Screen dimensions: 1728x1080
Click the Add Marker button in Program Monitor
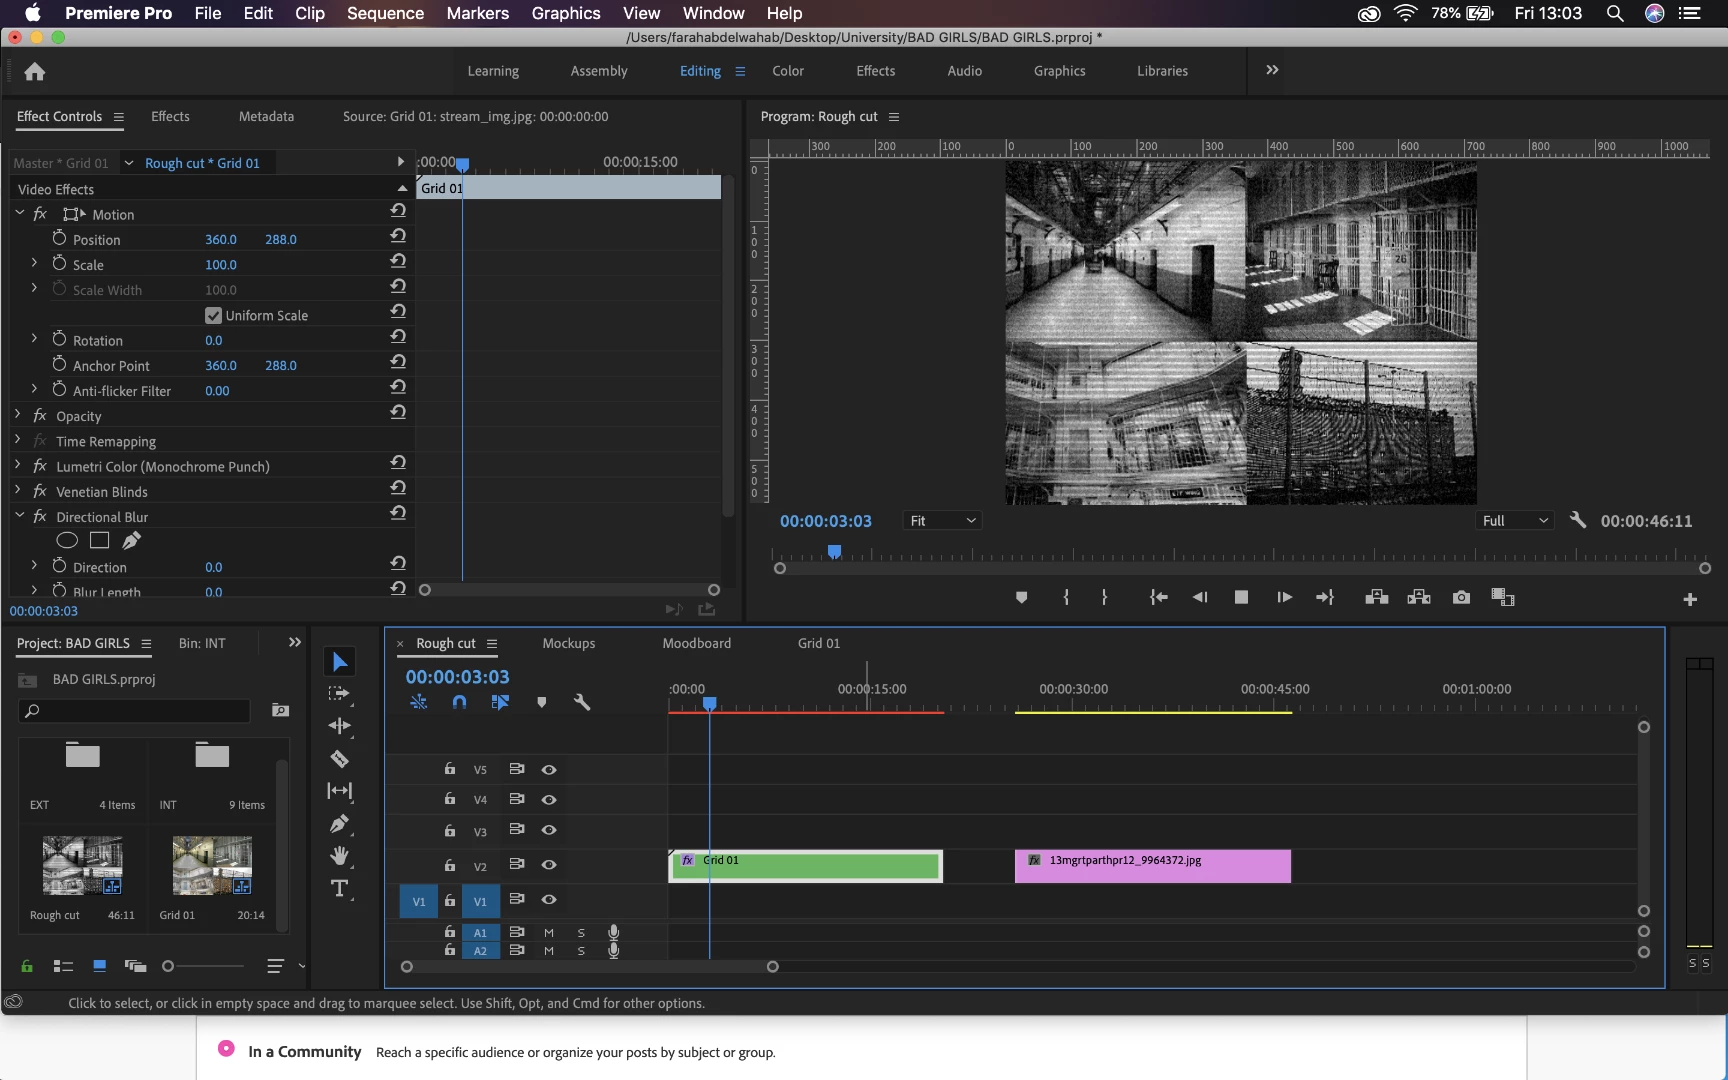click(1021, 597)
